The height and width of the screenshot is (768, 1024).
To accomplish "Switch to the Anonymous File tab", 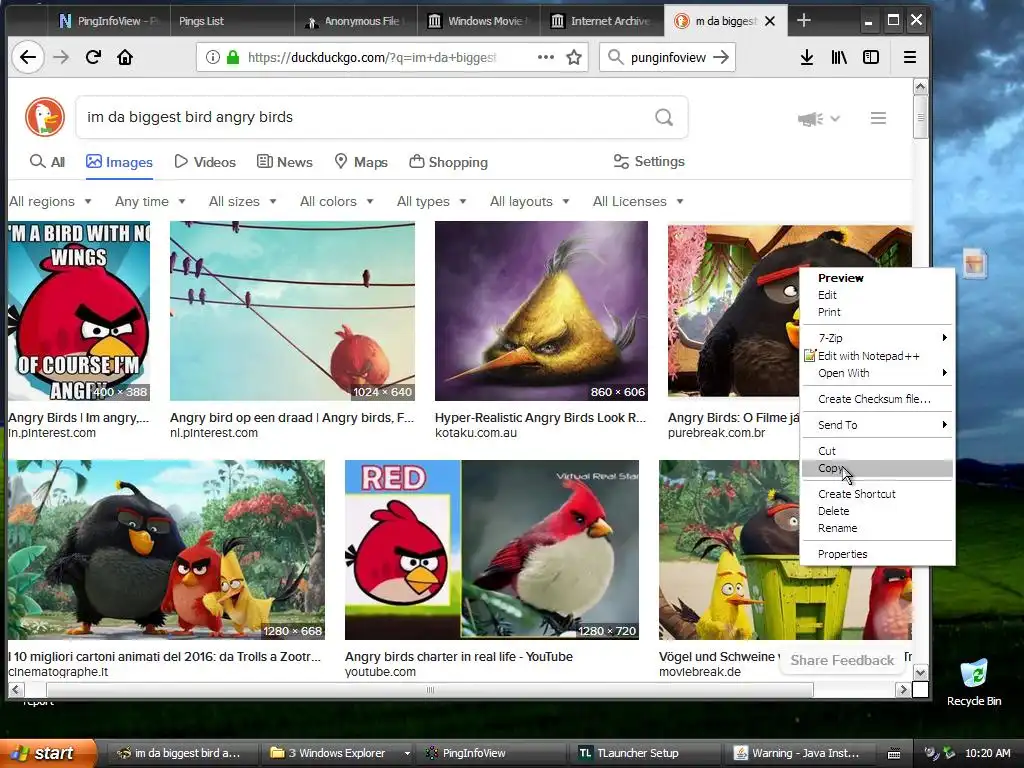I will tap(357, 21).
